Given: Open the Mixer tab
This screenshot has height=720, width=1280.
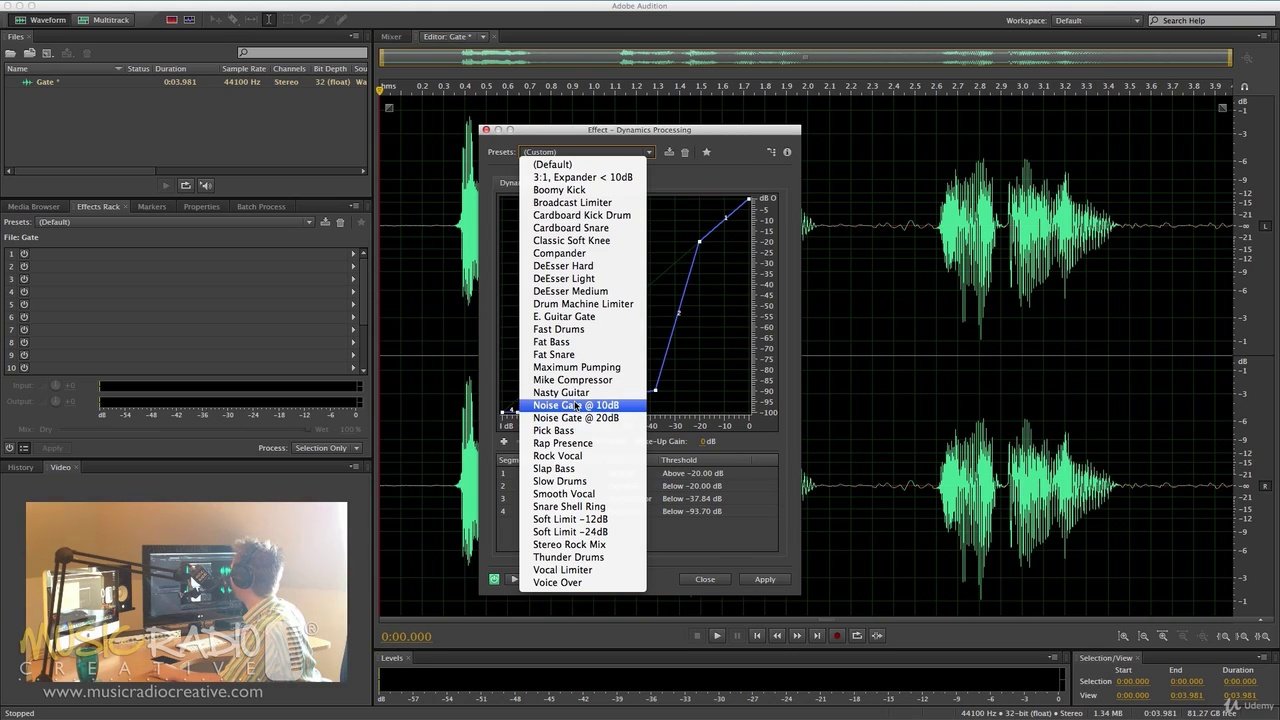Looking at the screenshot, I should pos(391,37).
